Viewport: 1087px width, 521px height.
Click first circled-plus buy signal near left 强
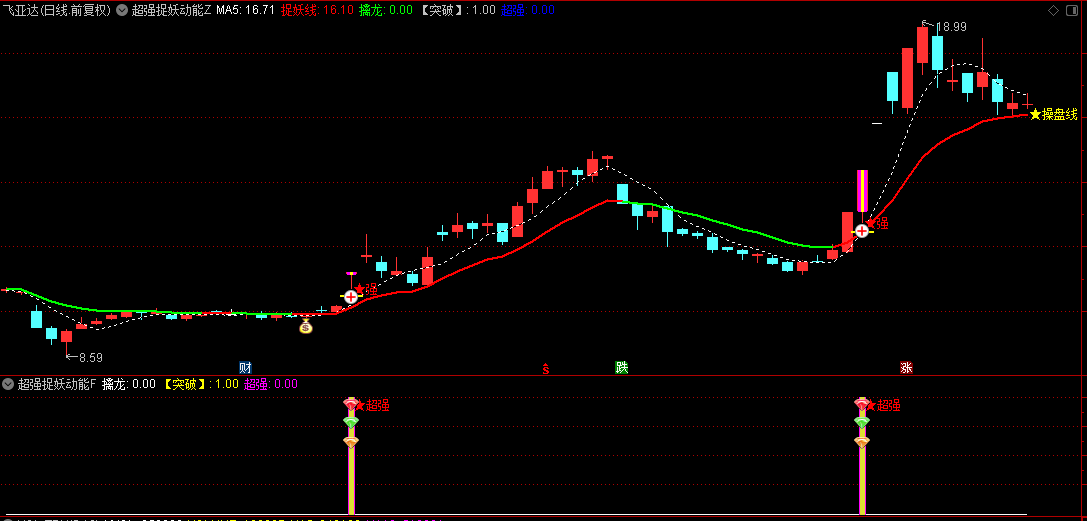pyautogui.click(x=351, y=297)
